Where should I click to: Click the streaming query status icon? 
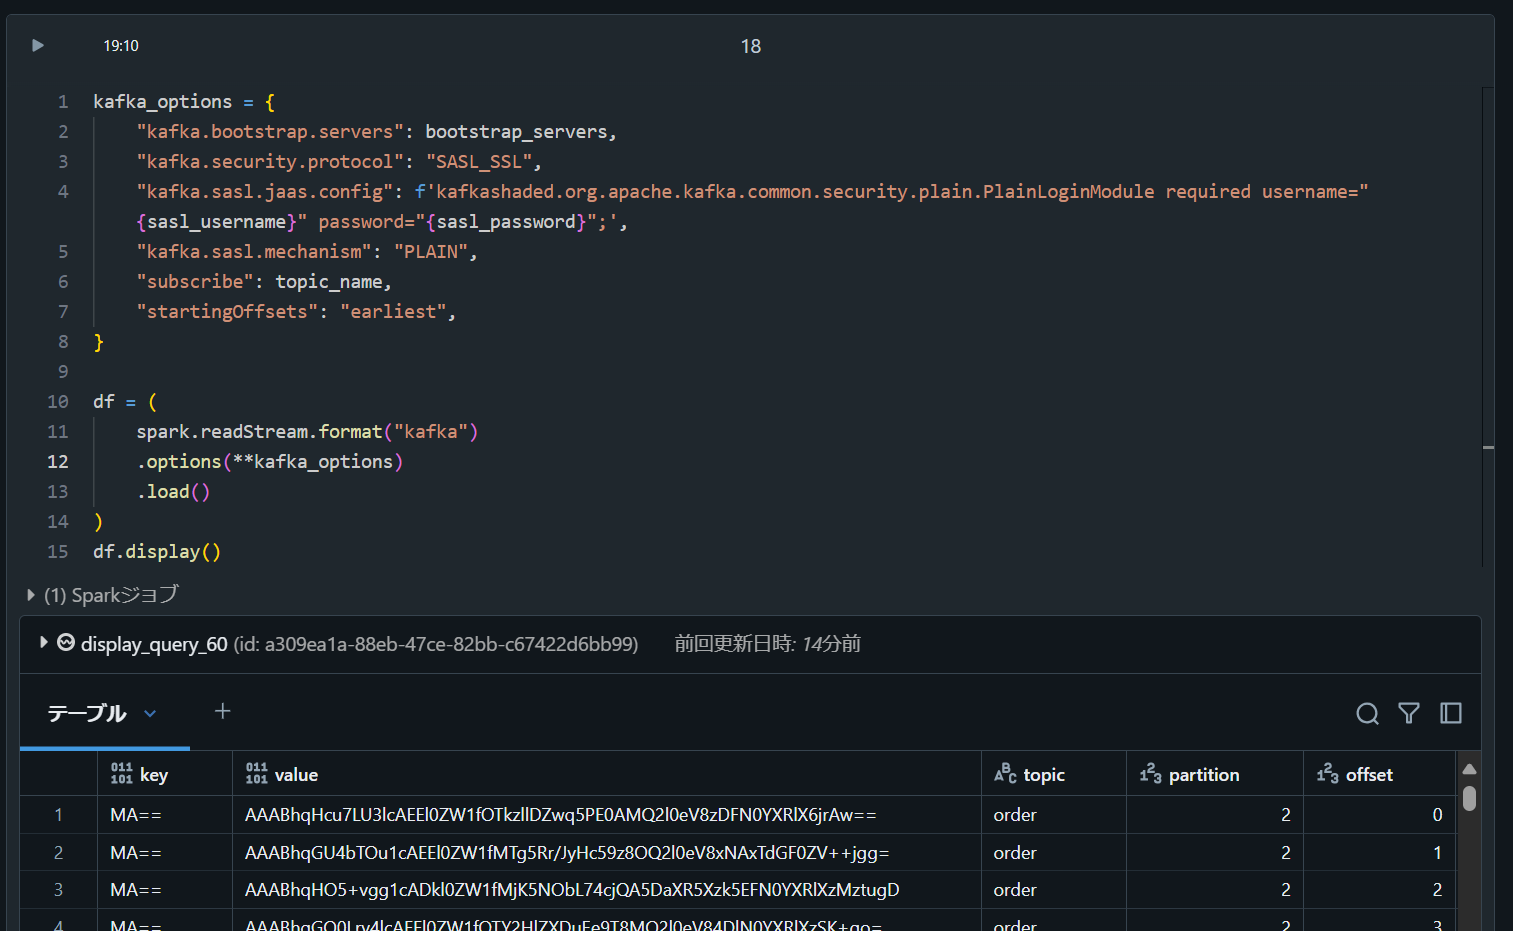[x=66, y=642]
